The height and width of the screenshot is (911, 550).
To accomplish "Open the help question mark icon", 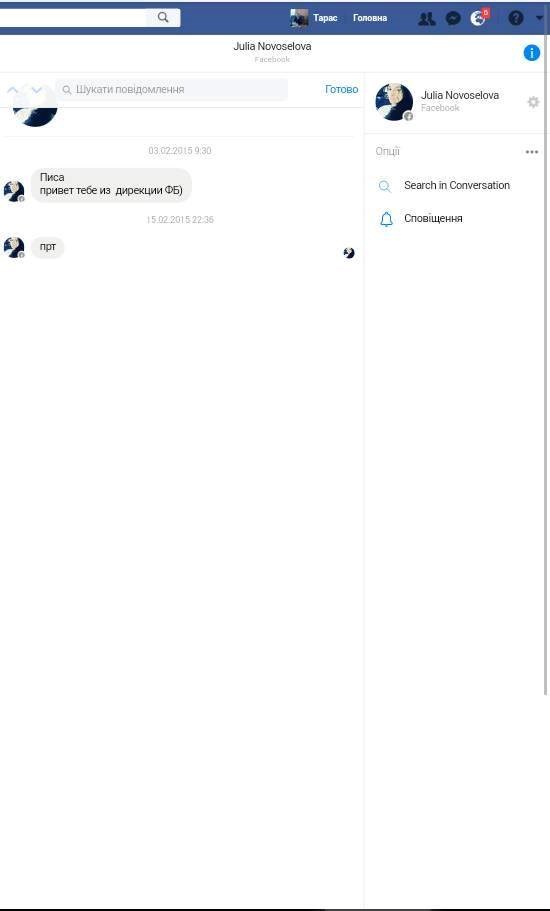I will pos(516,18).
